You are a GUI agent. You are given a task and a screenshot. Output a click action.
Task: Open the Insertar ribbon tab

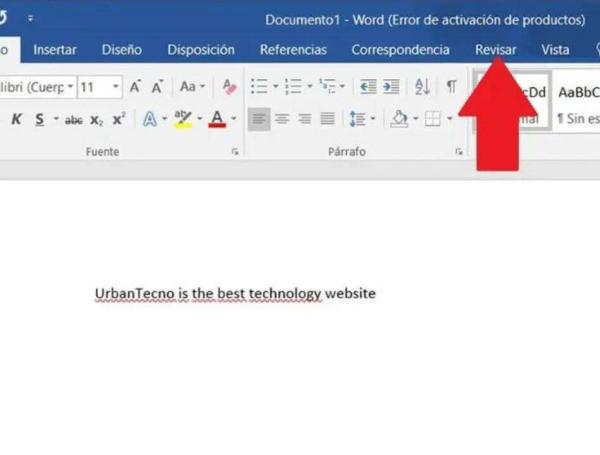click(x=55, y=50)
